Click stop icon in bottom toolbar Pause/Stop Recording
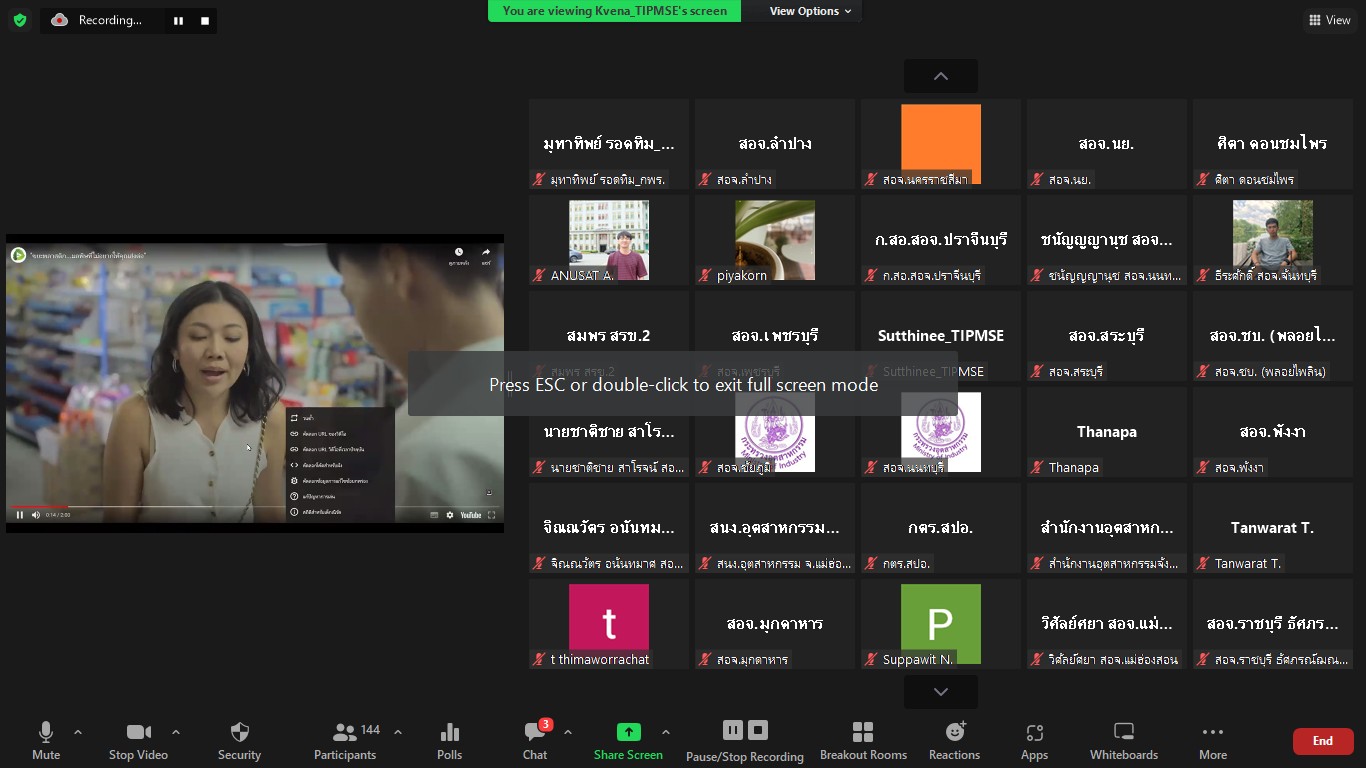This screenshot has width=1366, height=768. (x=758, y=730)
